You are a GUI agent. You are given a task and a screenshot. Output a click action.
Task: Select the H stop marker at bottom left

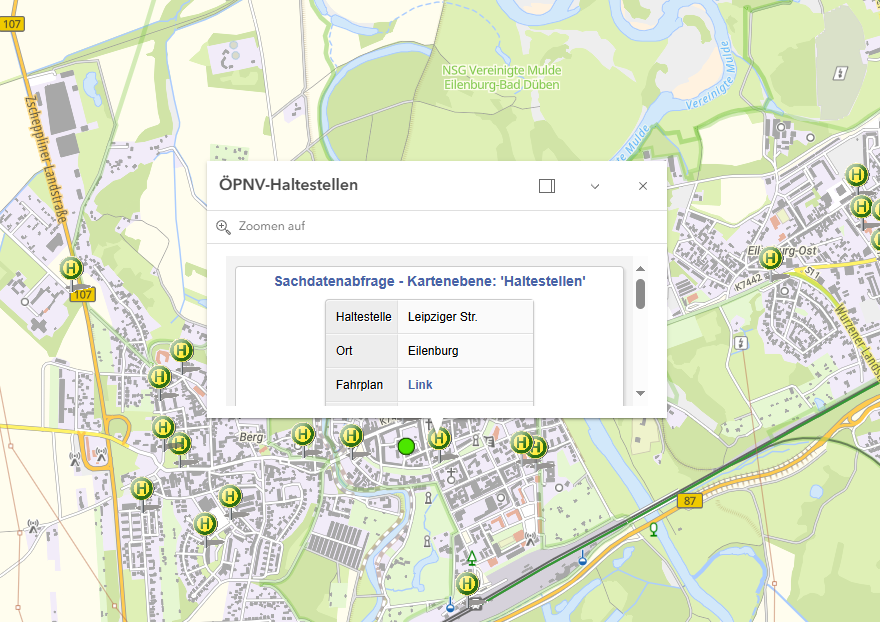coord(206,522)
